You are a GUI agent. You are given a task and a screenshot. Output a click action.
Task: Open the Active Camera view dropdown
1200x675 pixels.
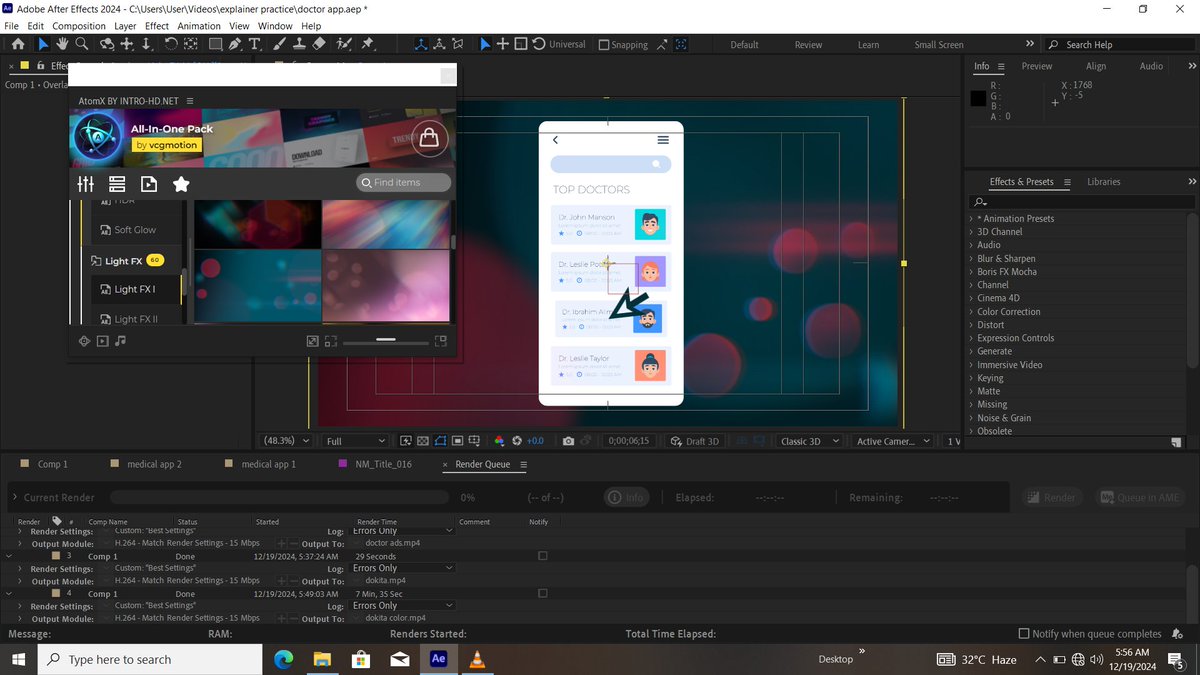893,441
